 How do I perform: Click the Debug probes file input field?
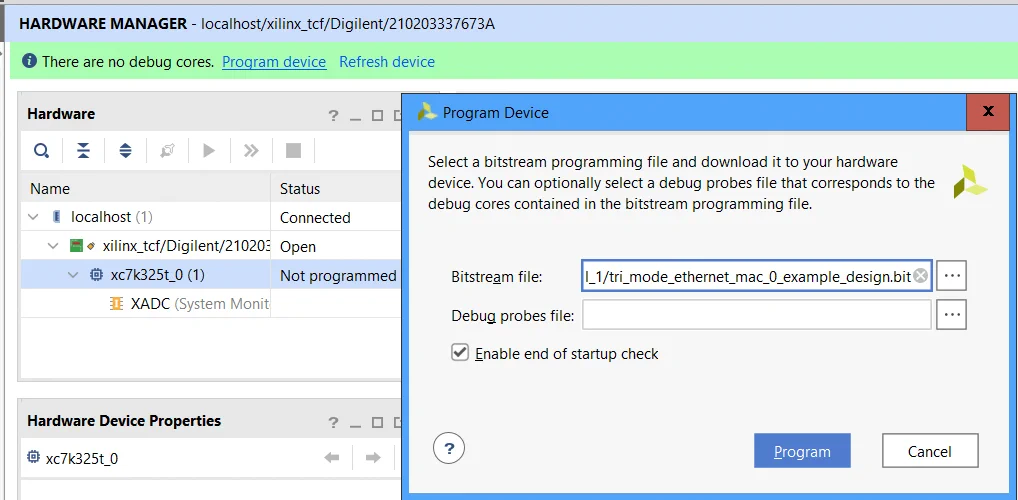click(757, 315)
